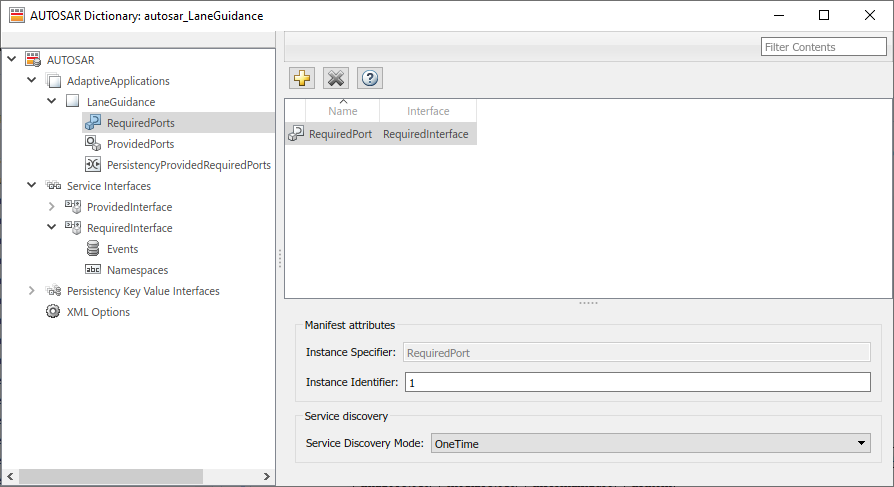Click the ProvidedInterface icon

click(x=73, y=206)
